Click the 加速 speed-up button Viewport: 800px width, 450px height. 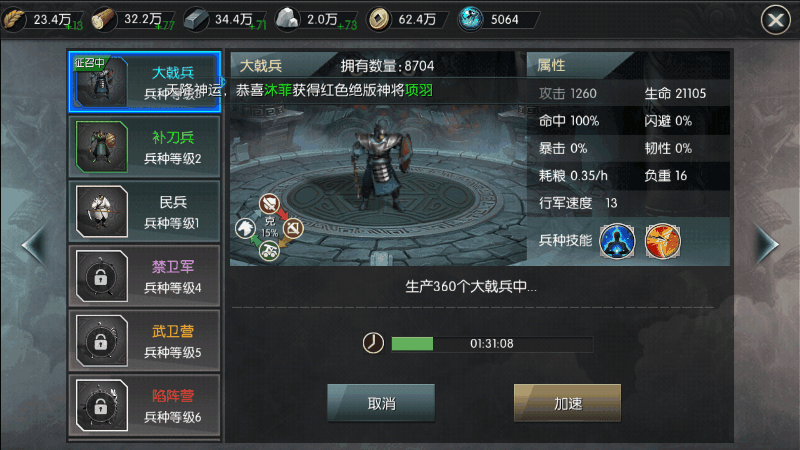(567, 403)
